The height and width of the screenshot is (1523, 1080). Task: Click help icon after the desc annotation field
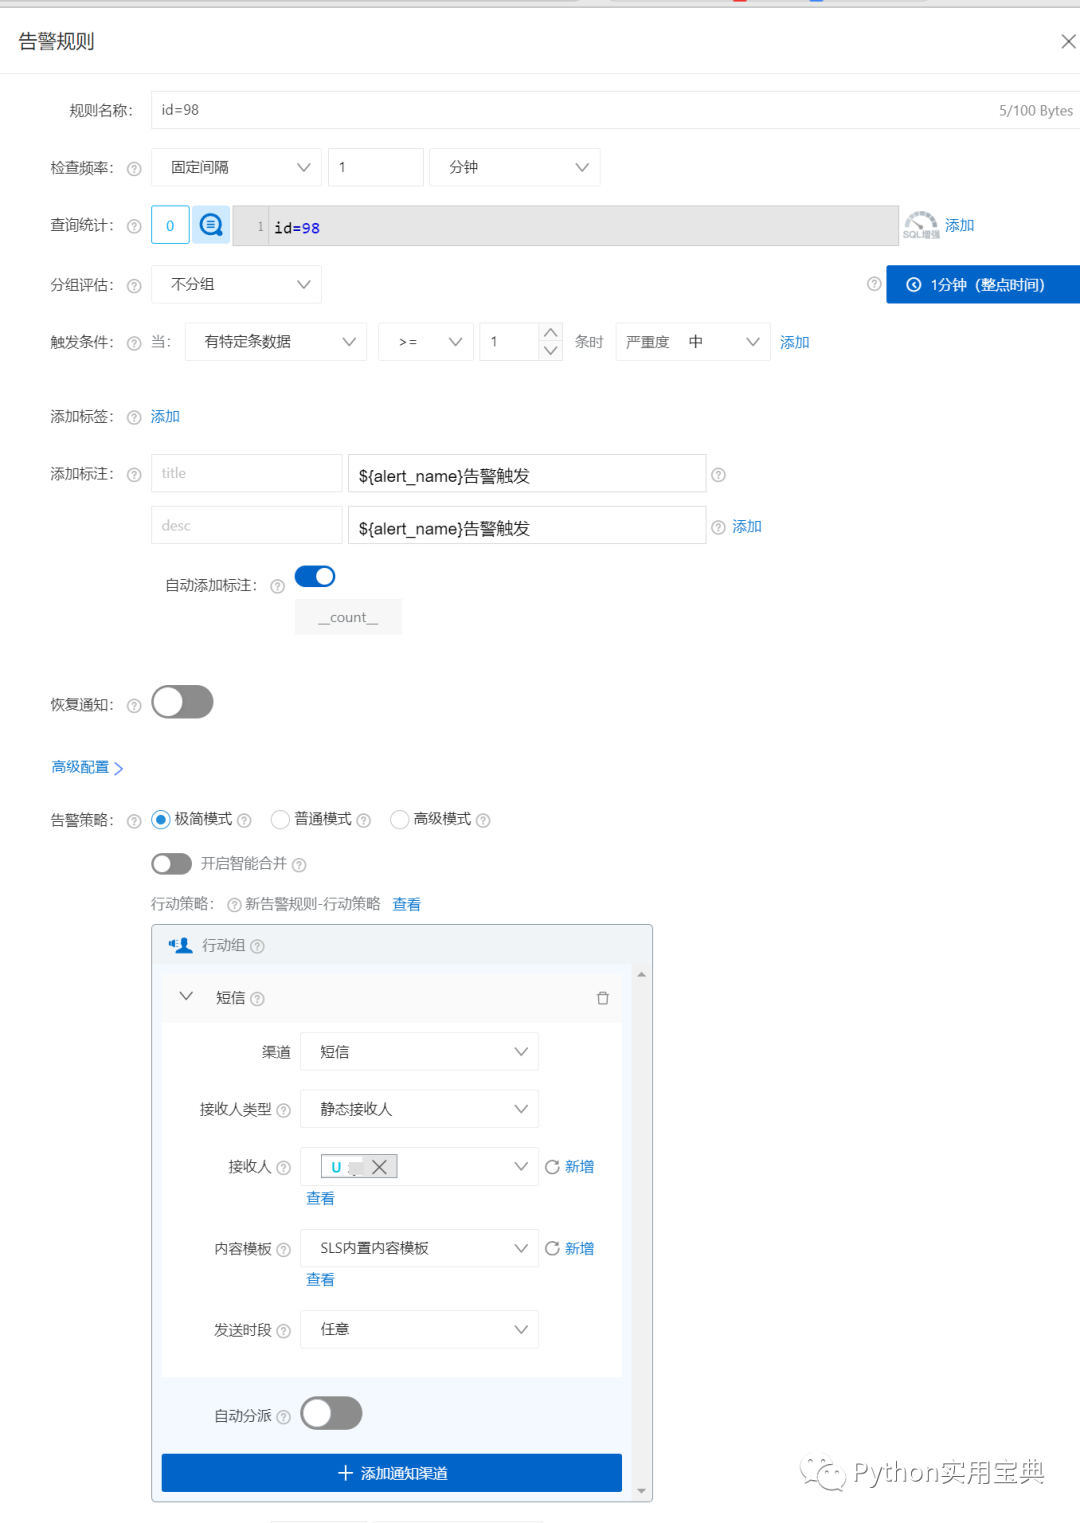(x=718, y=527)
